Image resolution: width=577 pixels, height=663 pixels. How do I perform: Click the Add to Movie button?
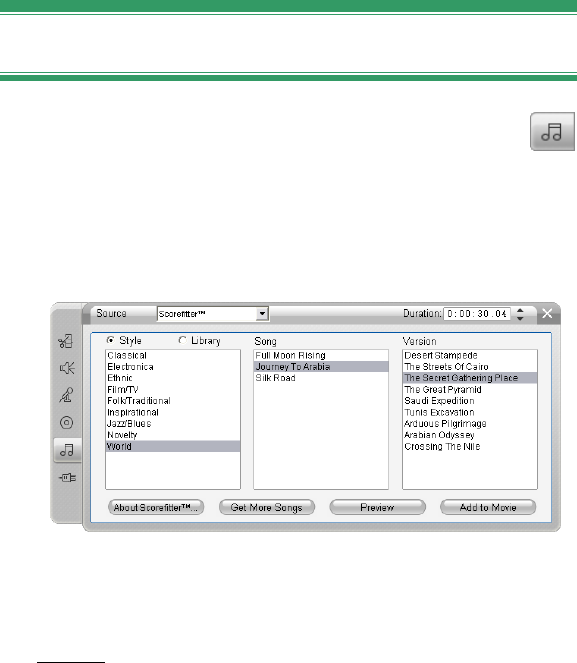[x=488, y=507]
